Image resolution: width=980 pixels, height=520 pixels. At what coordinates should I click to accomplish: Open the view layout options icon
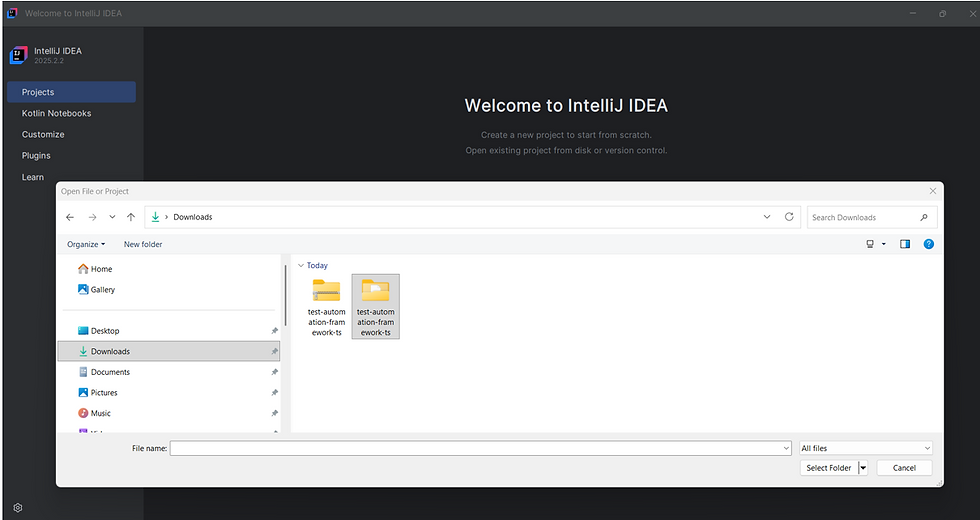870,244
